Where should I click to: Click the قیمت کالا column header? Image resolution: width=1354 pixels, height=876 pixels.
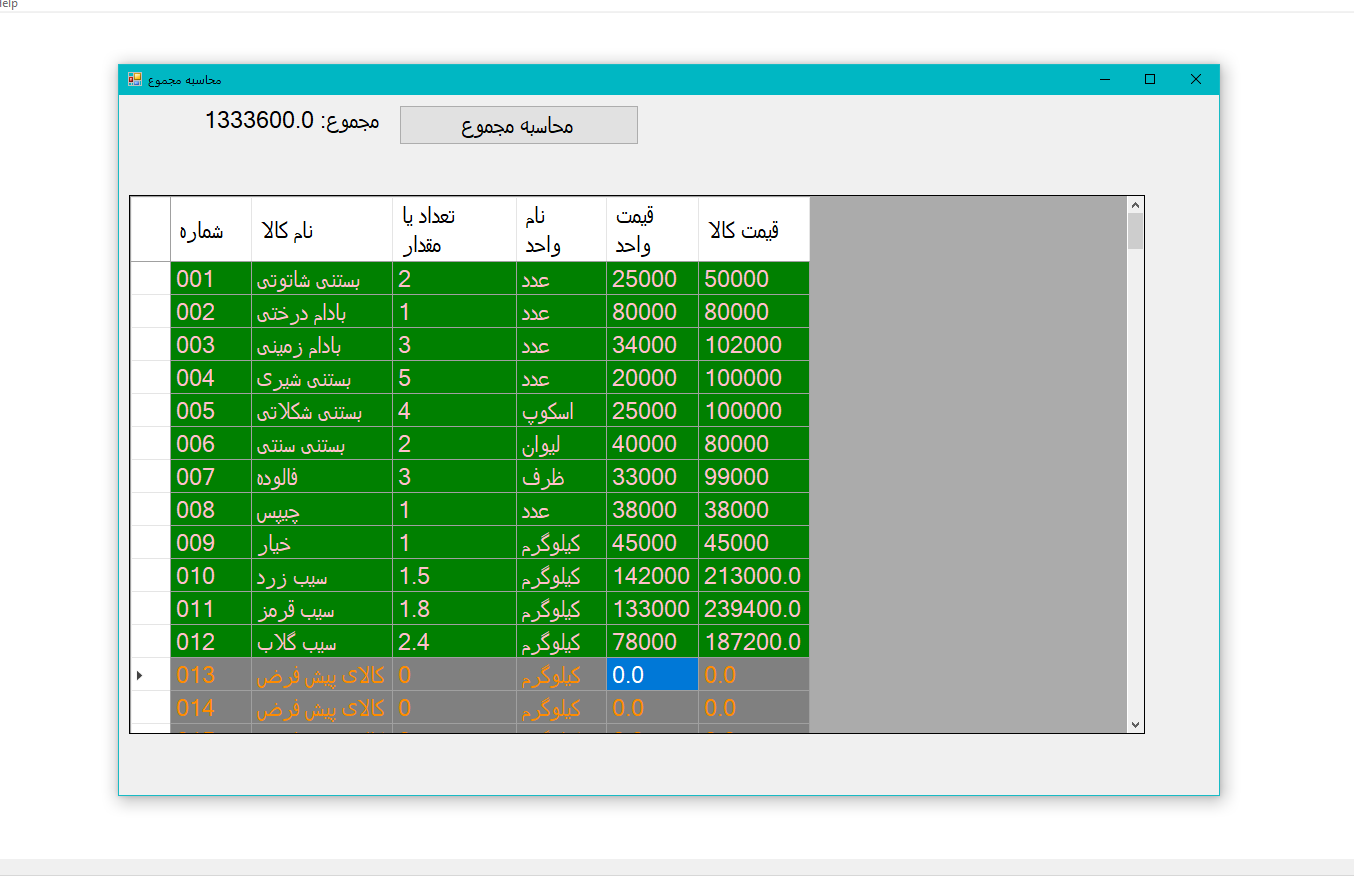click(753, 230)
